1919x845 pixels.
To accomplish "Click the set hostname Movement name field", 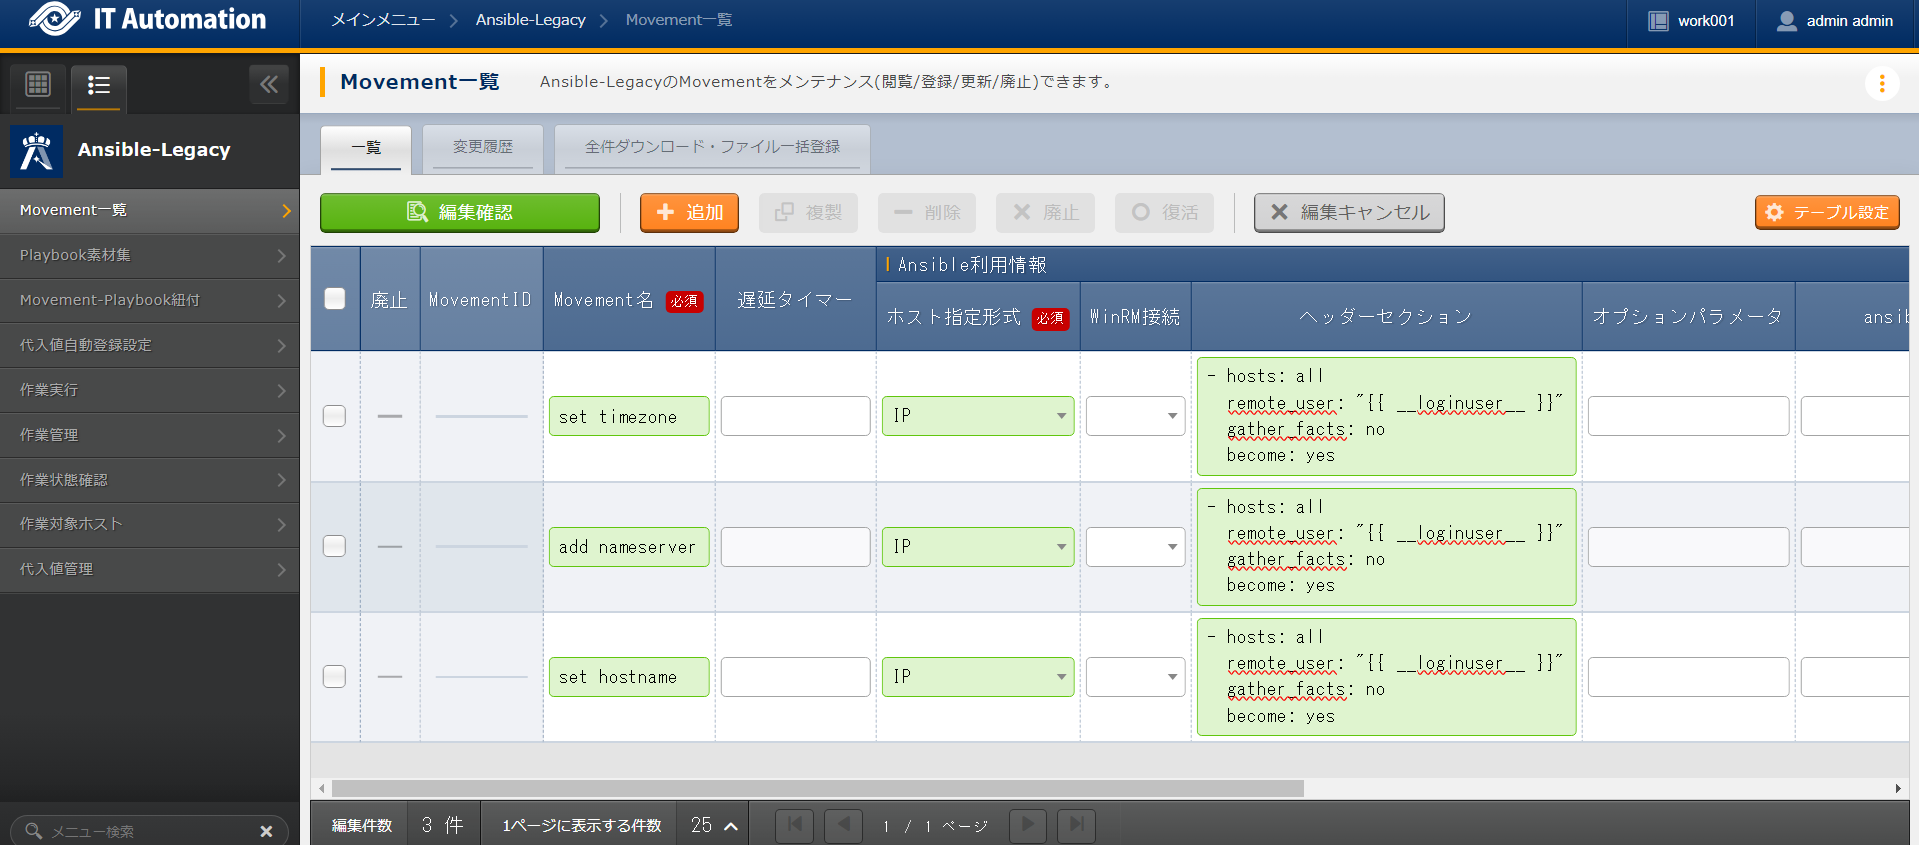I will coord(628,677).
